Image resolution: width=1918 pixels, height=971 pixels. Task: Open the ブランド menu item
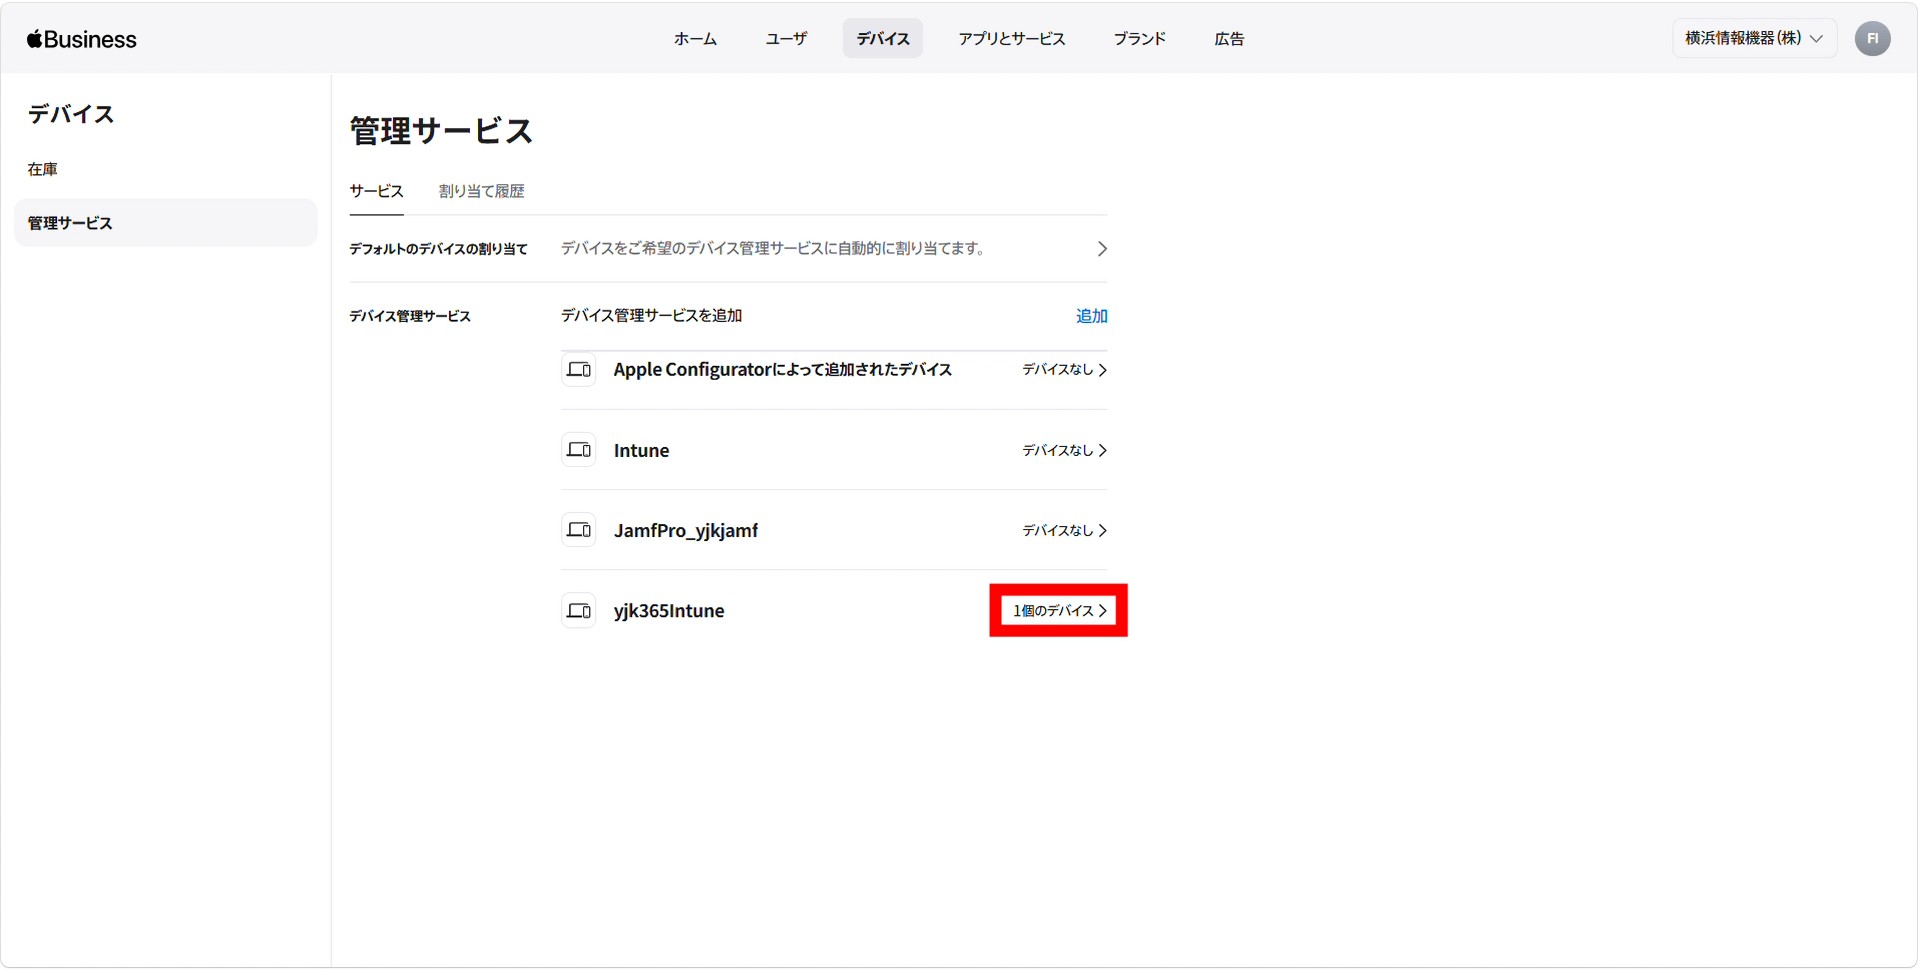(x=1140, y=39)
